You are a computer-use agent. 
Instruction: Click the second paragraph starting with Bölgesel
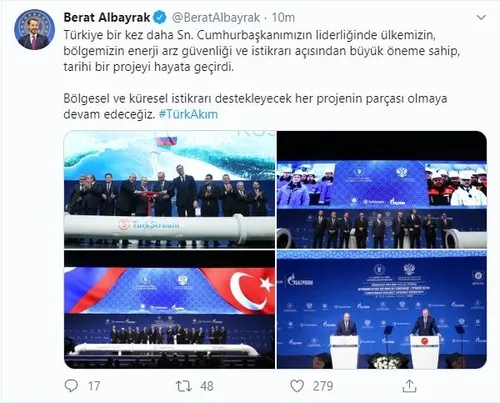(x=255, y=106)
